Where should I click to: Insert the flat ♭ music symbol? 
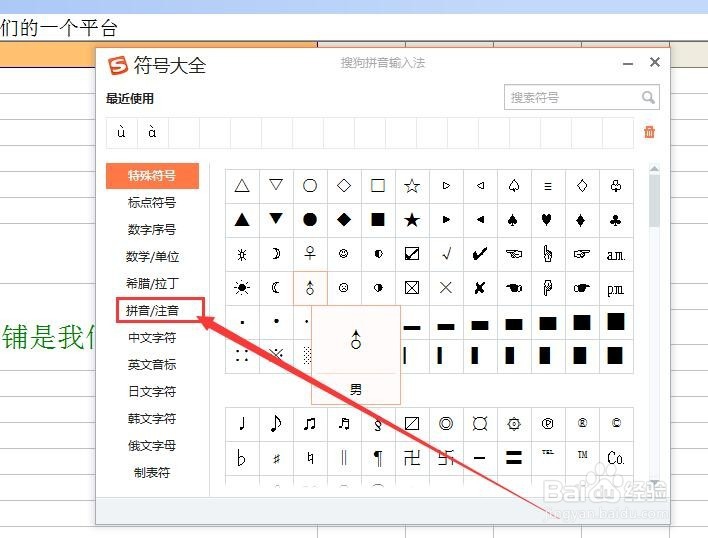pyautogui.click(x=242, y=458)
